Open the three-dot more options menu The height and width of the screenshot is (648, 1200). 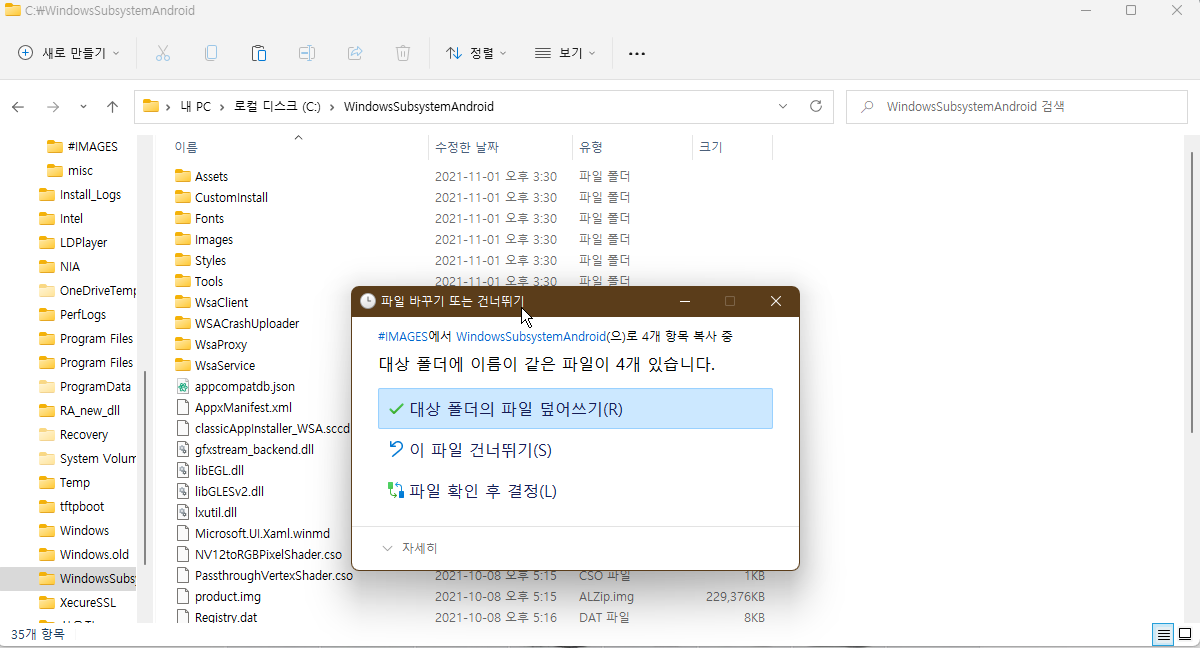pyautogui.click(x=637, y=53)
